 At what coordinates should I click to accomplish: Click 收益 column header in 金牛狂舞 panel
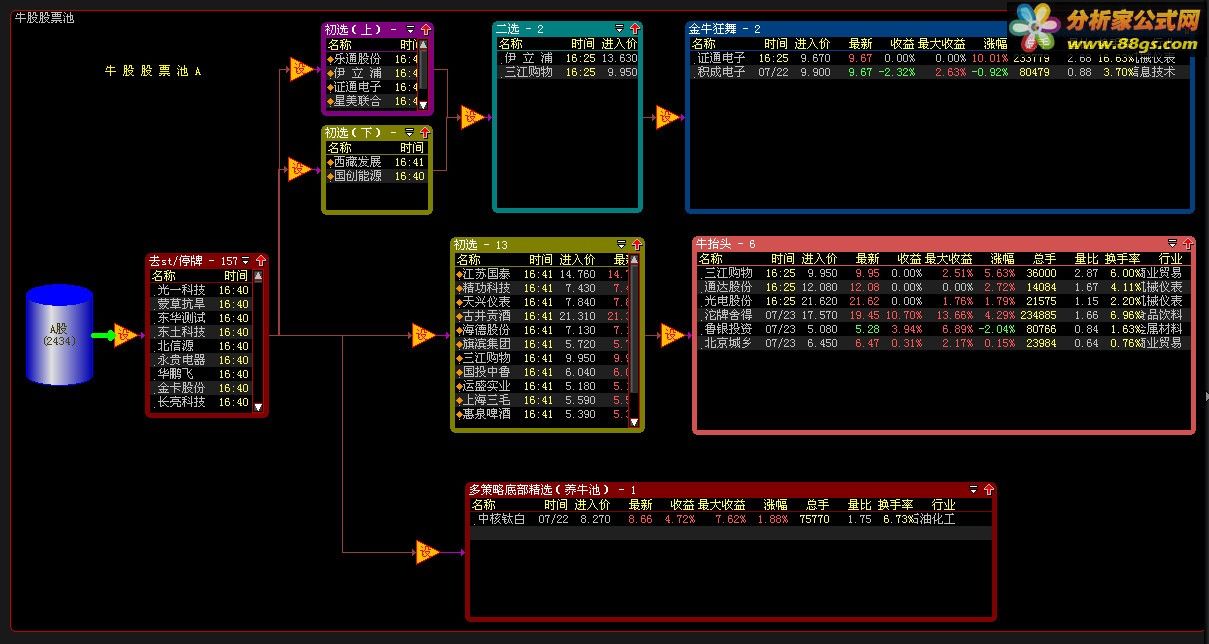pyautogui.click(x=902, y=44)
